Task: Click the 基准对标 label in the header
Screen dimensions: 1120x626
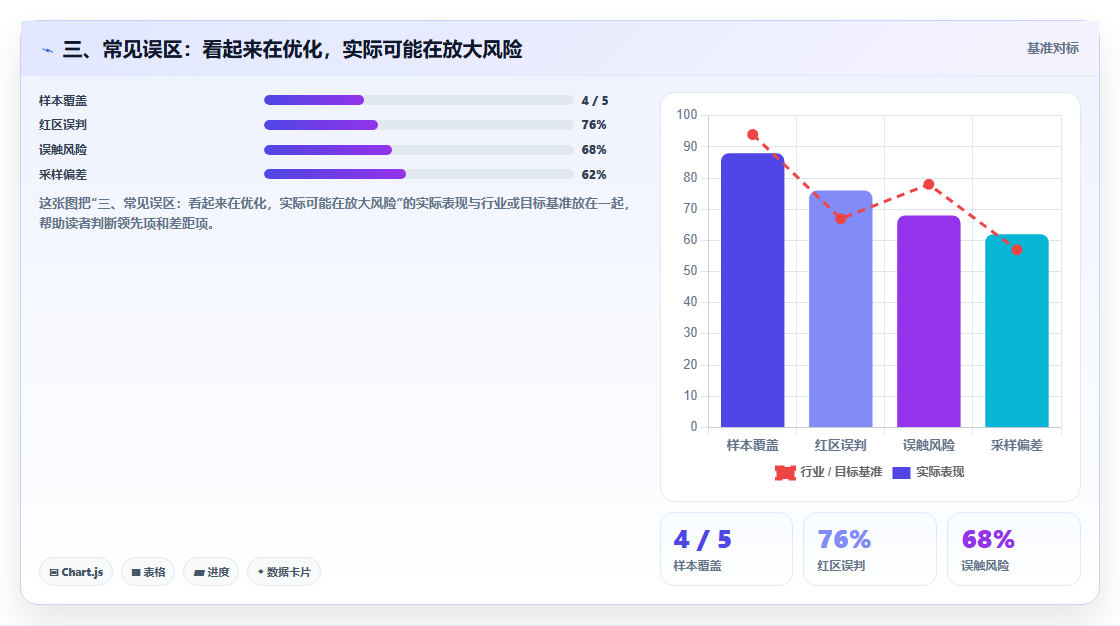Action: point(1052,49)
